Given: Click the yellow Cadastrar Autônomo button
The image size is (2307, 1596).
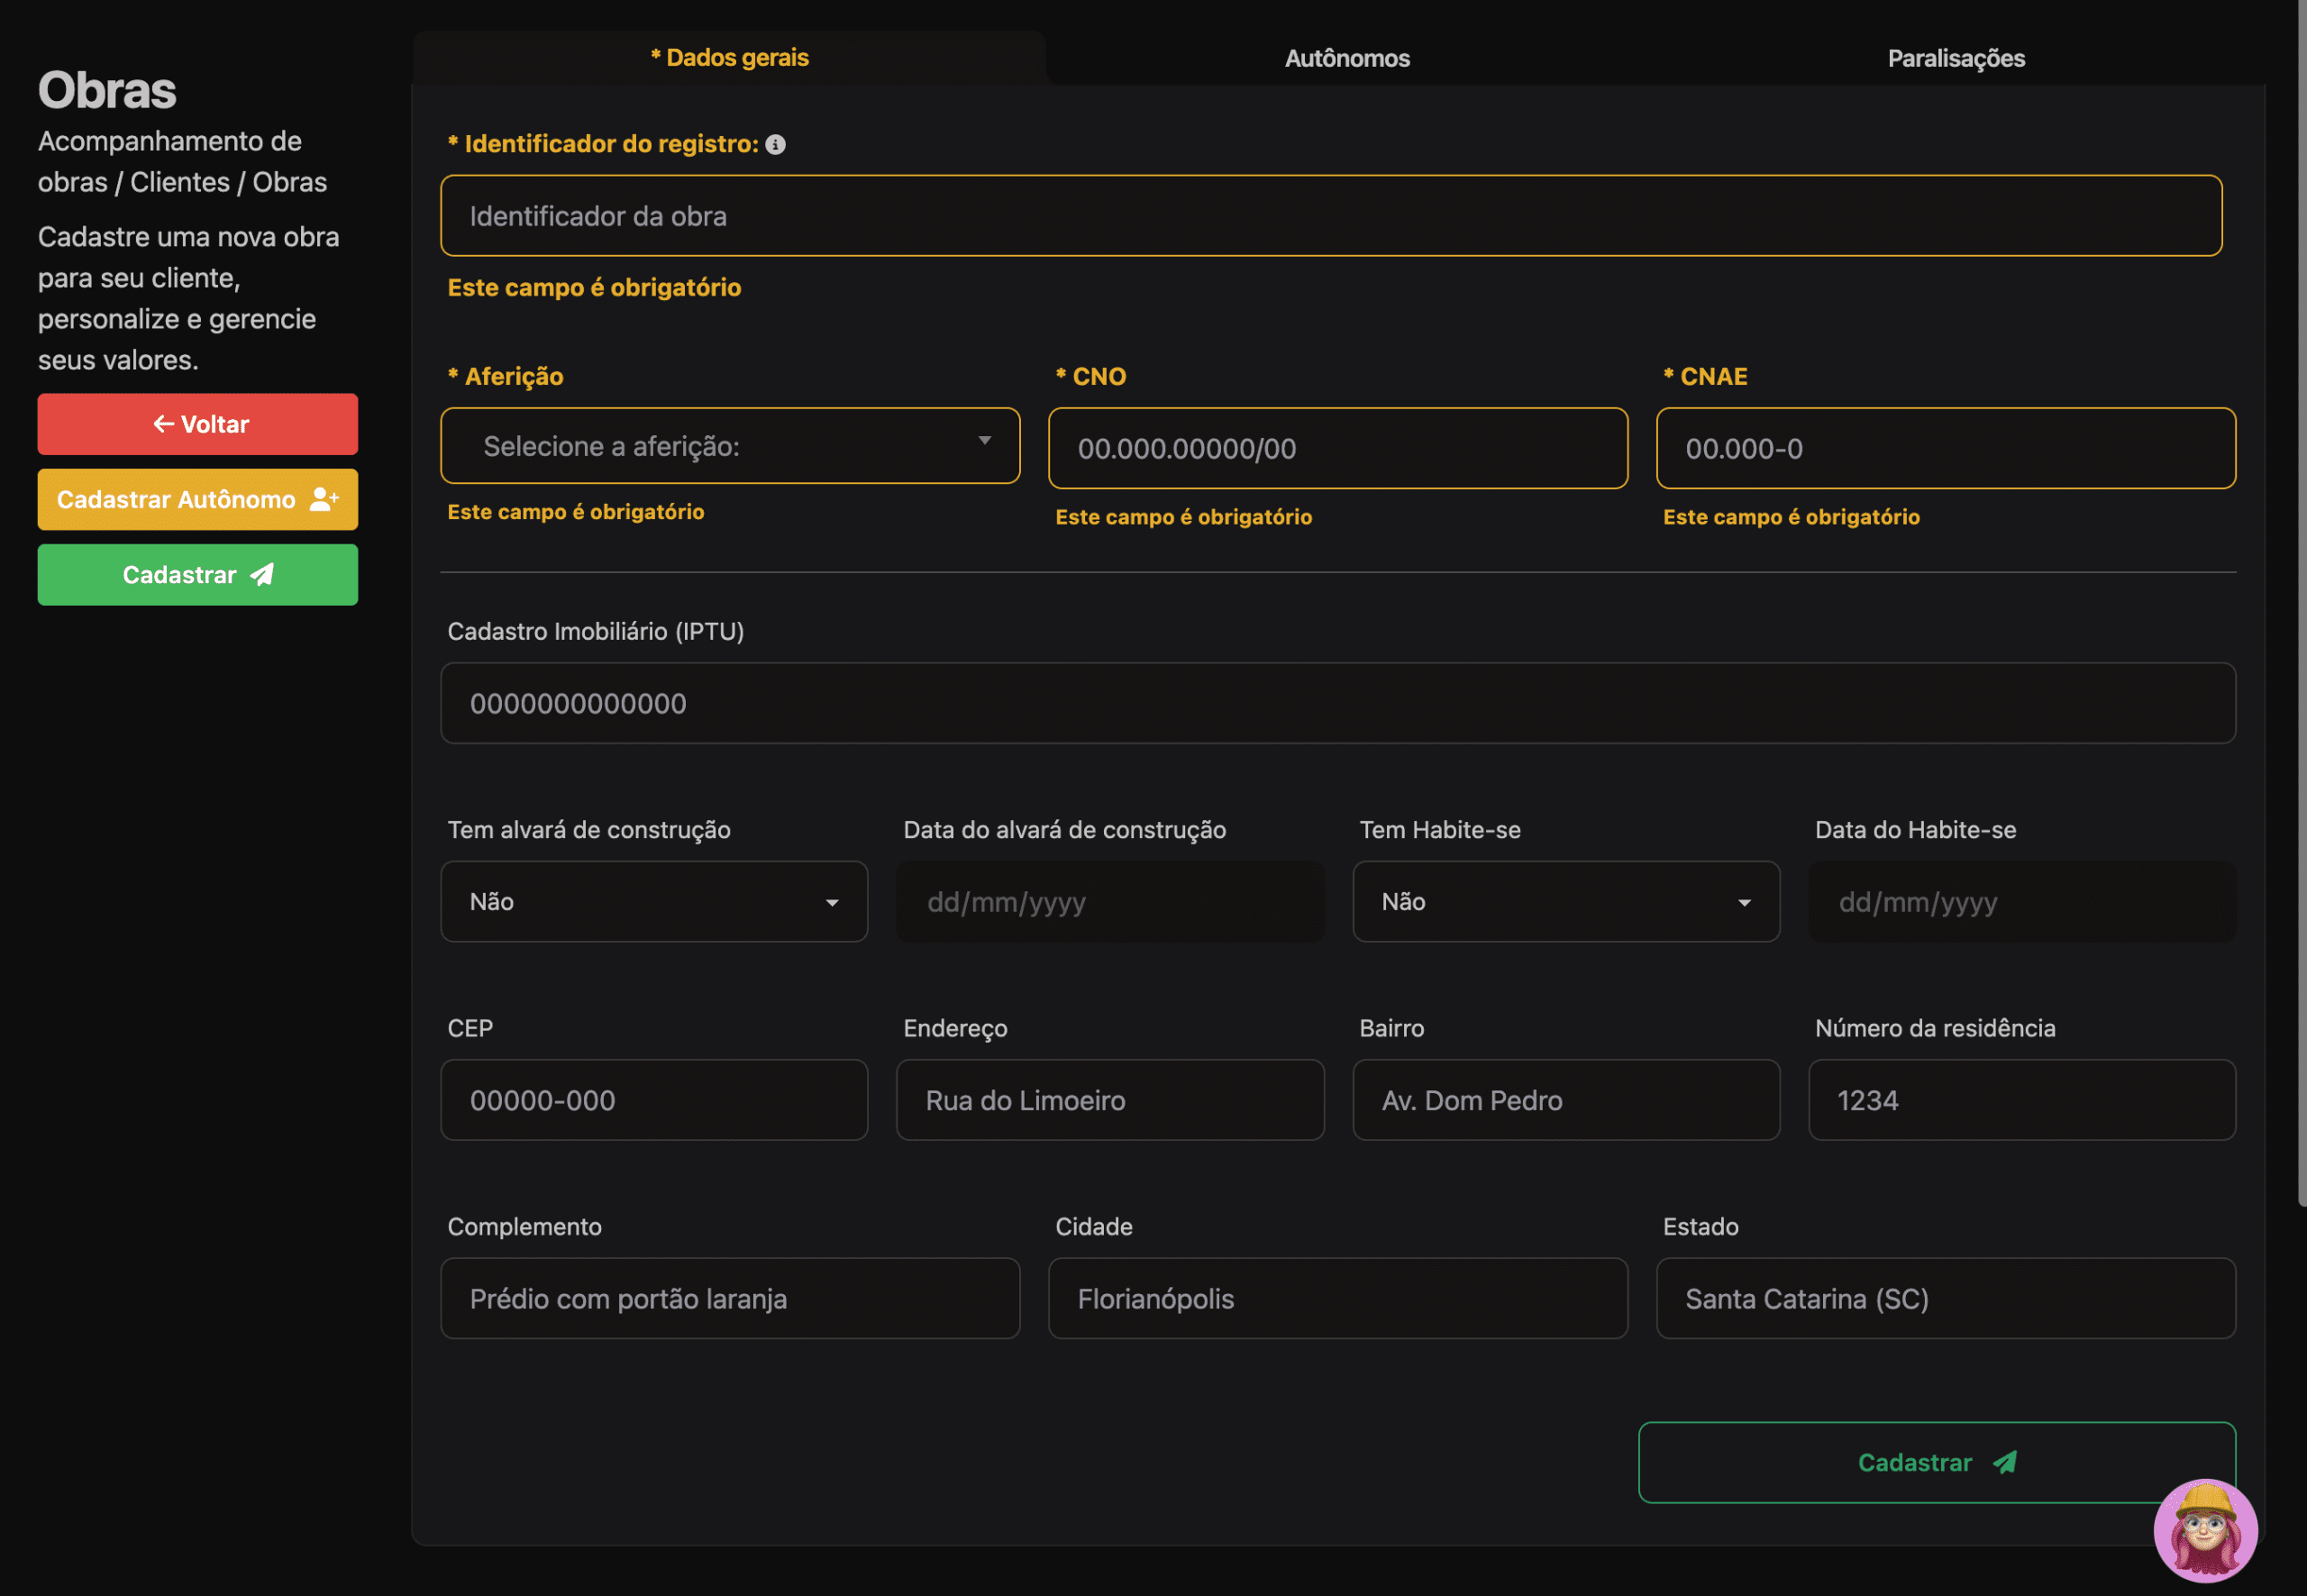Looking at the screenshot, I should 197,499.
